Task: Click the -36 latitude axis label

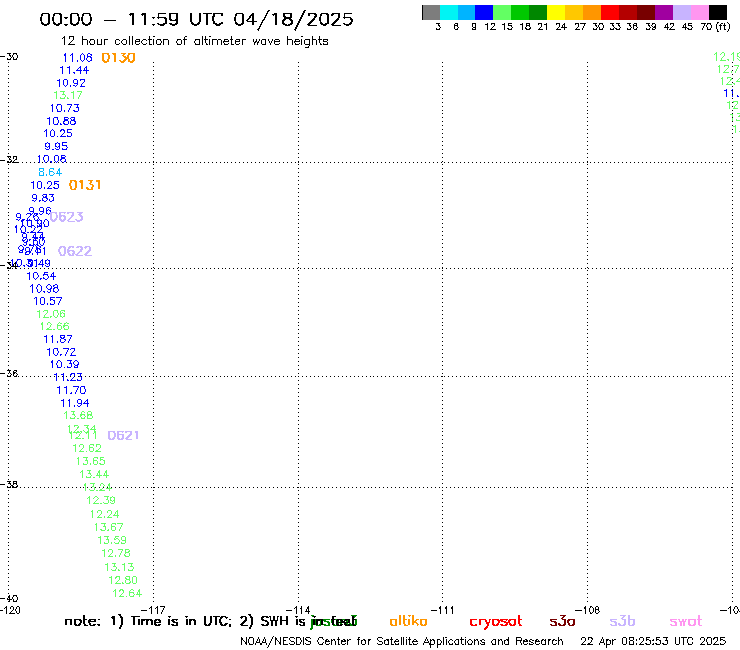Action: point(9,373)
